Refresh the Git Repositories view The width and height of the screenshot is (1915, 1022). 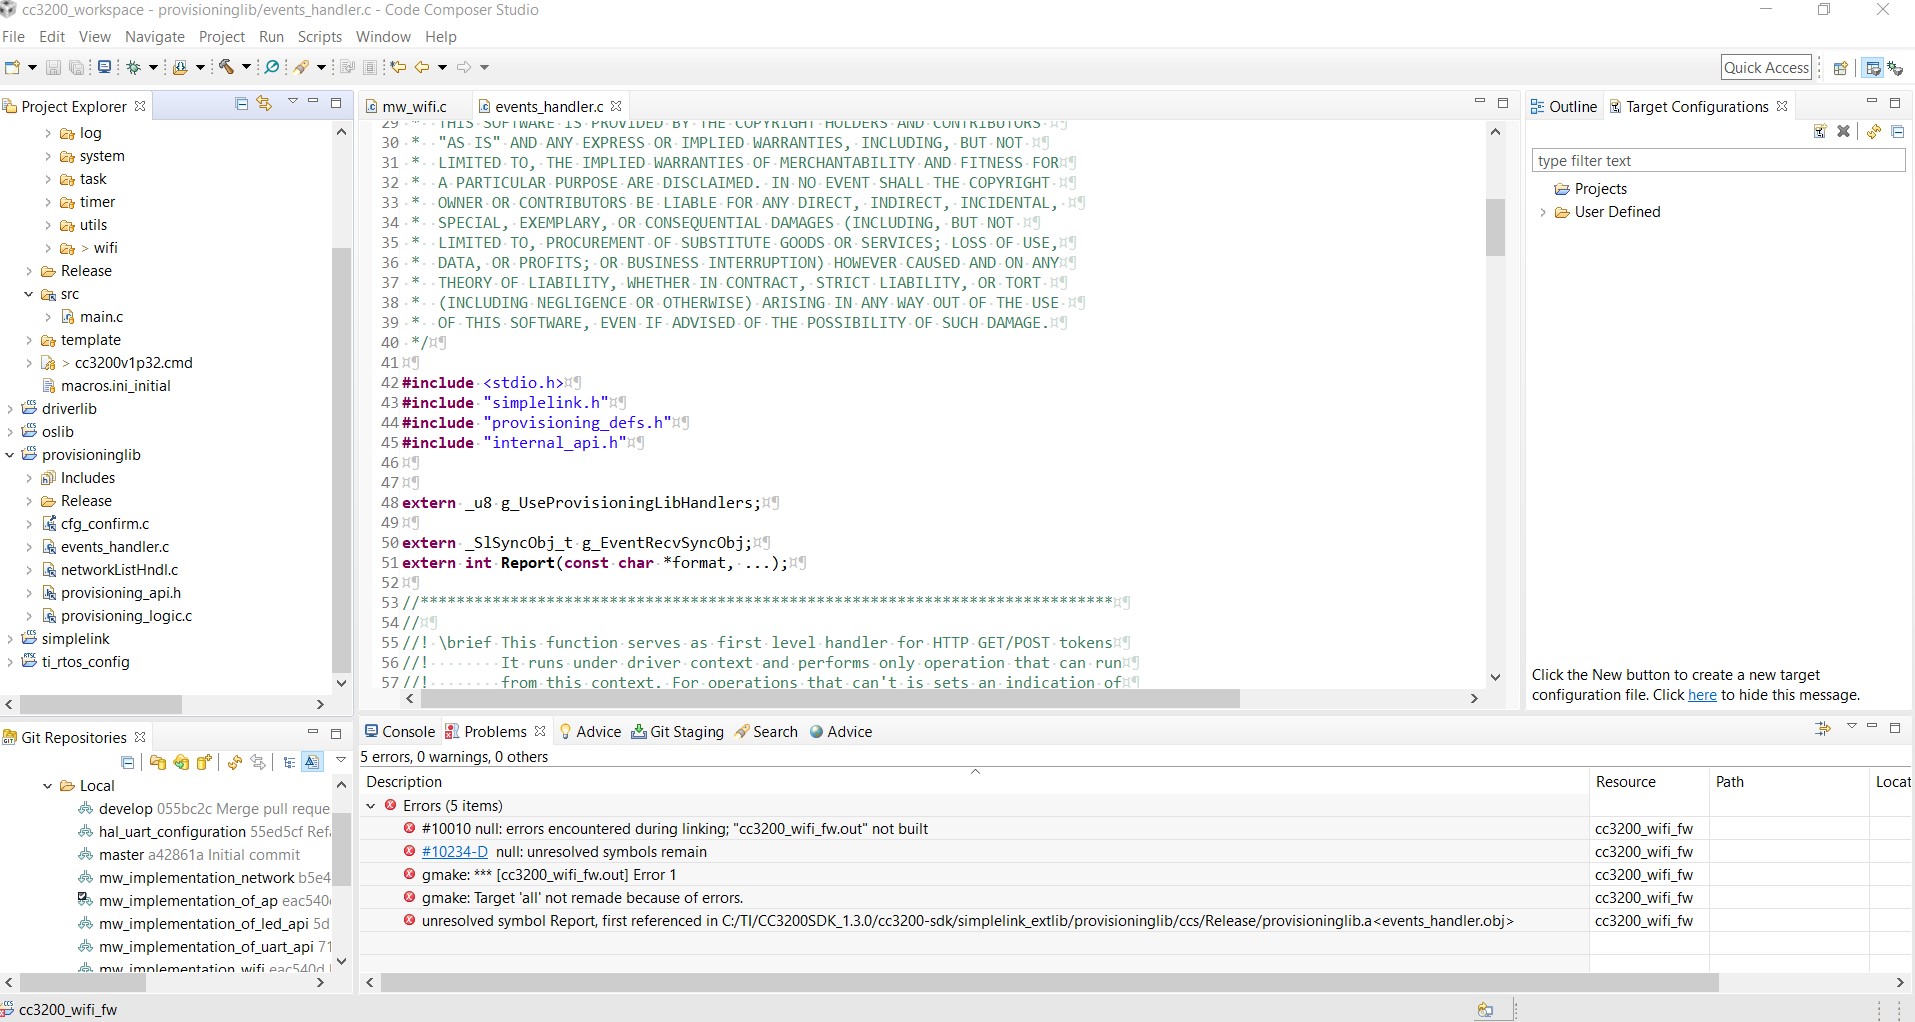235,762
